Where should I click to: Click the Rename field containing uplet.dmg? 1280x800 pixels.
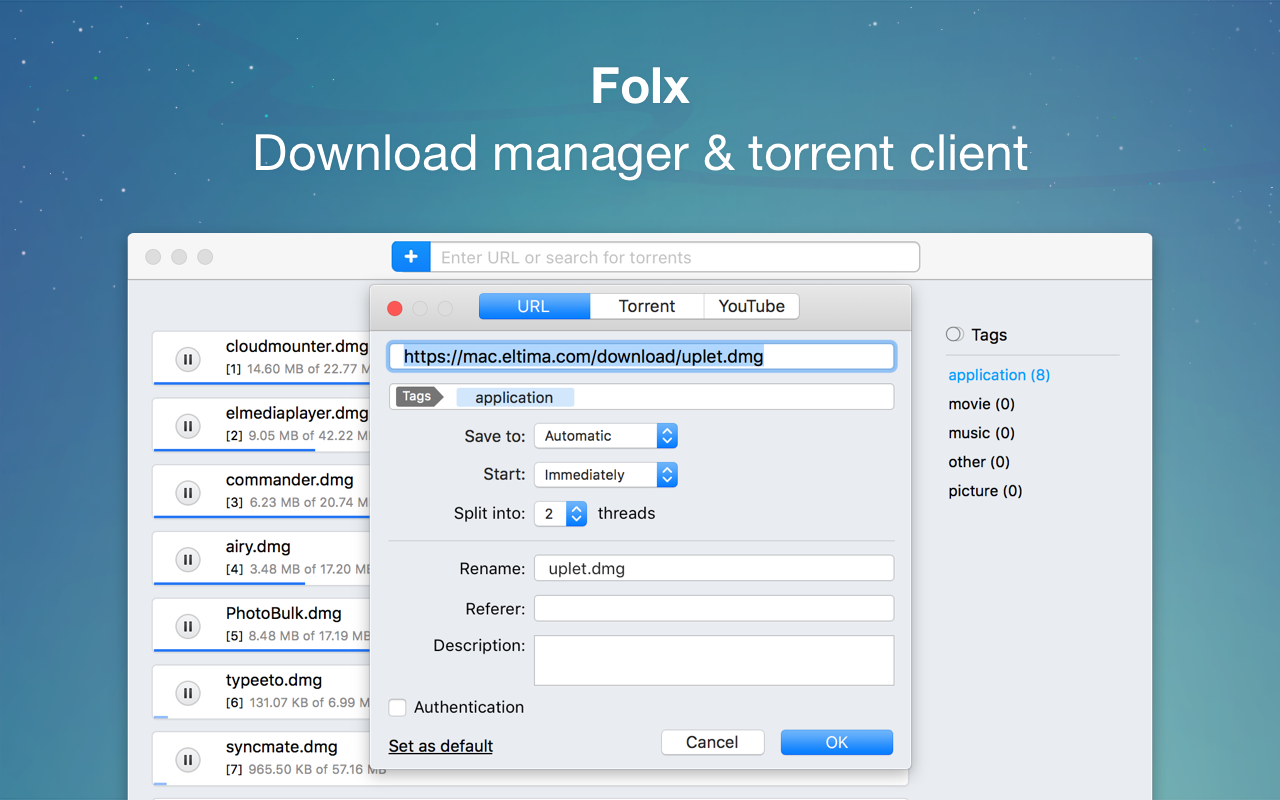point(714,568)
